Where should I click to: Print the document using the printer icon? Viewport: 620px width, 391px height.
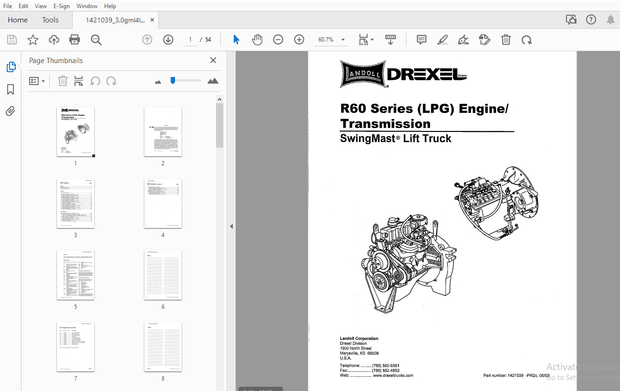[x=74, y=40]
